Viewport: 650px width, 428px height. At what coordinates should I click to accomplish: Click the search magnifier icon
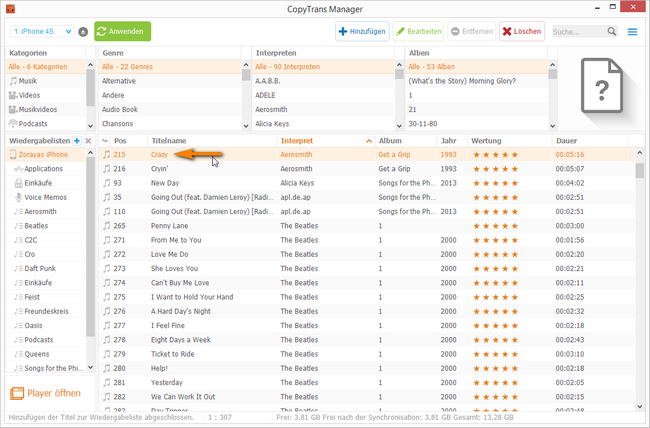[612, 32]
